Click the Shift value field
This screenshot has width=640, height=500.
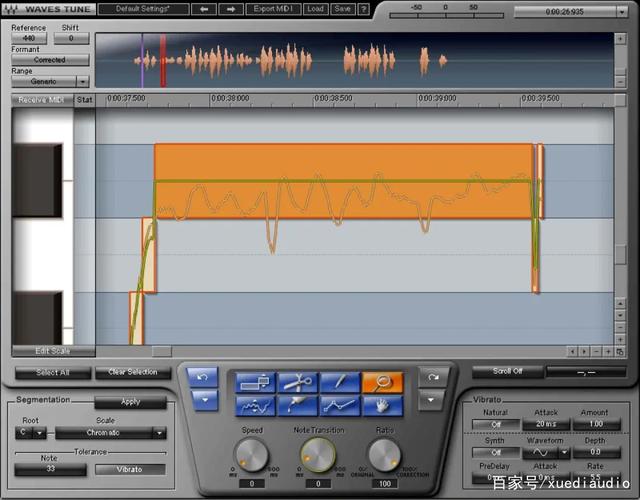pyautogui.click(x=71, y=38)
